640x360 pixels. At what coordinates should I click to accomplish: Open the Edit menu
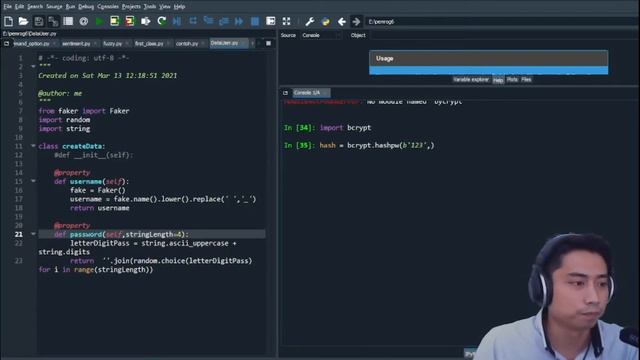(19, 7)
